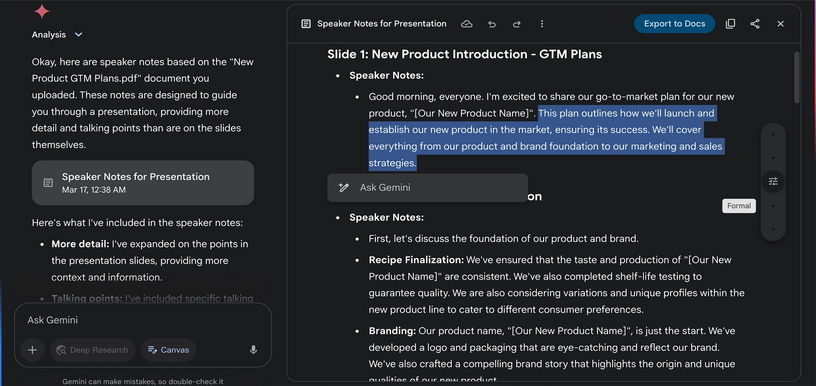The width and height of the screenshot is (816, 386).
Task: Click the tone adjustment slider icon
Action: pyautogui.click(x=773, y=182)
